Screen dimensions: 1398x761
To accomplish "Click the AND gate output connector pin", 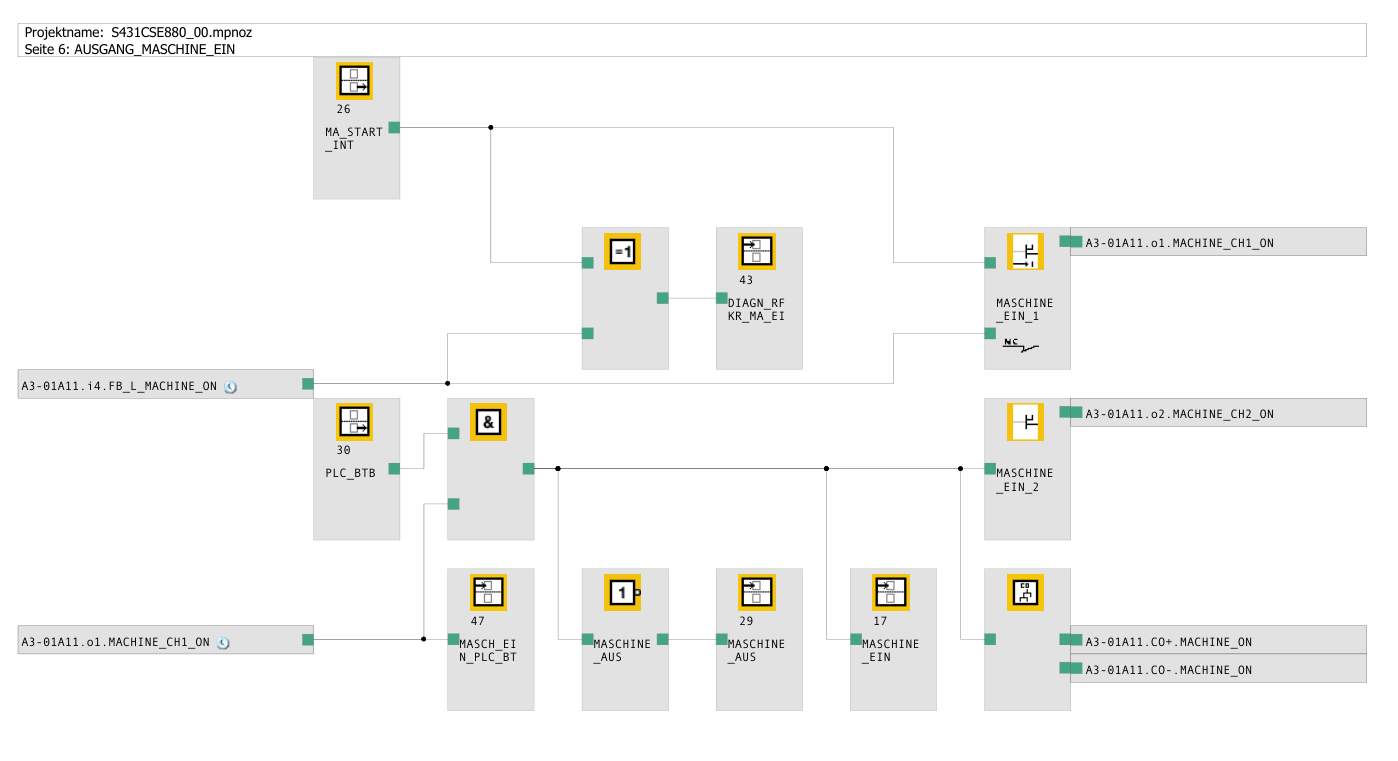I will click(528, 468).
